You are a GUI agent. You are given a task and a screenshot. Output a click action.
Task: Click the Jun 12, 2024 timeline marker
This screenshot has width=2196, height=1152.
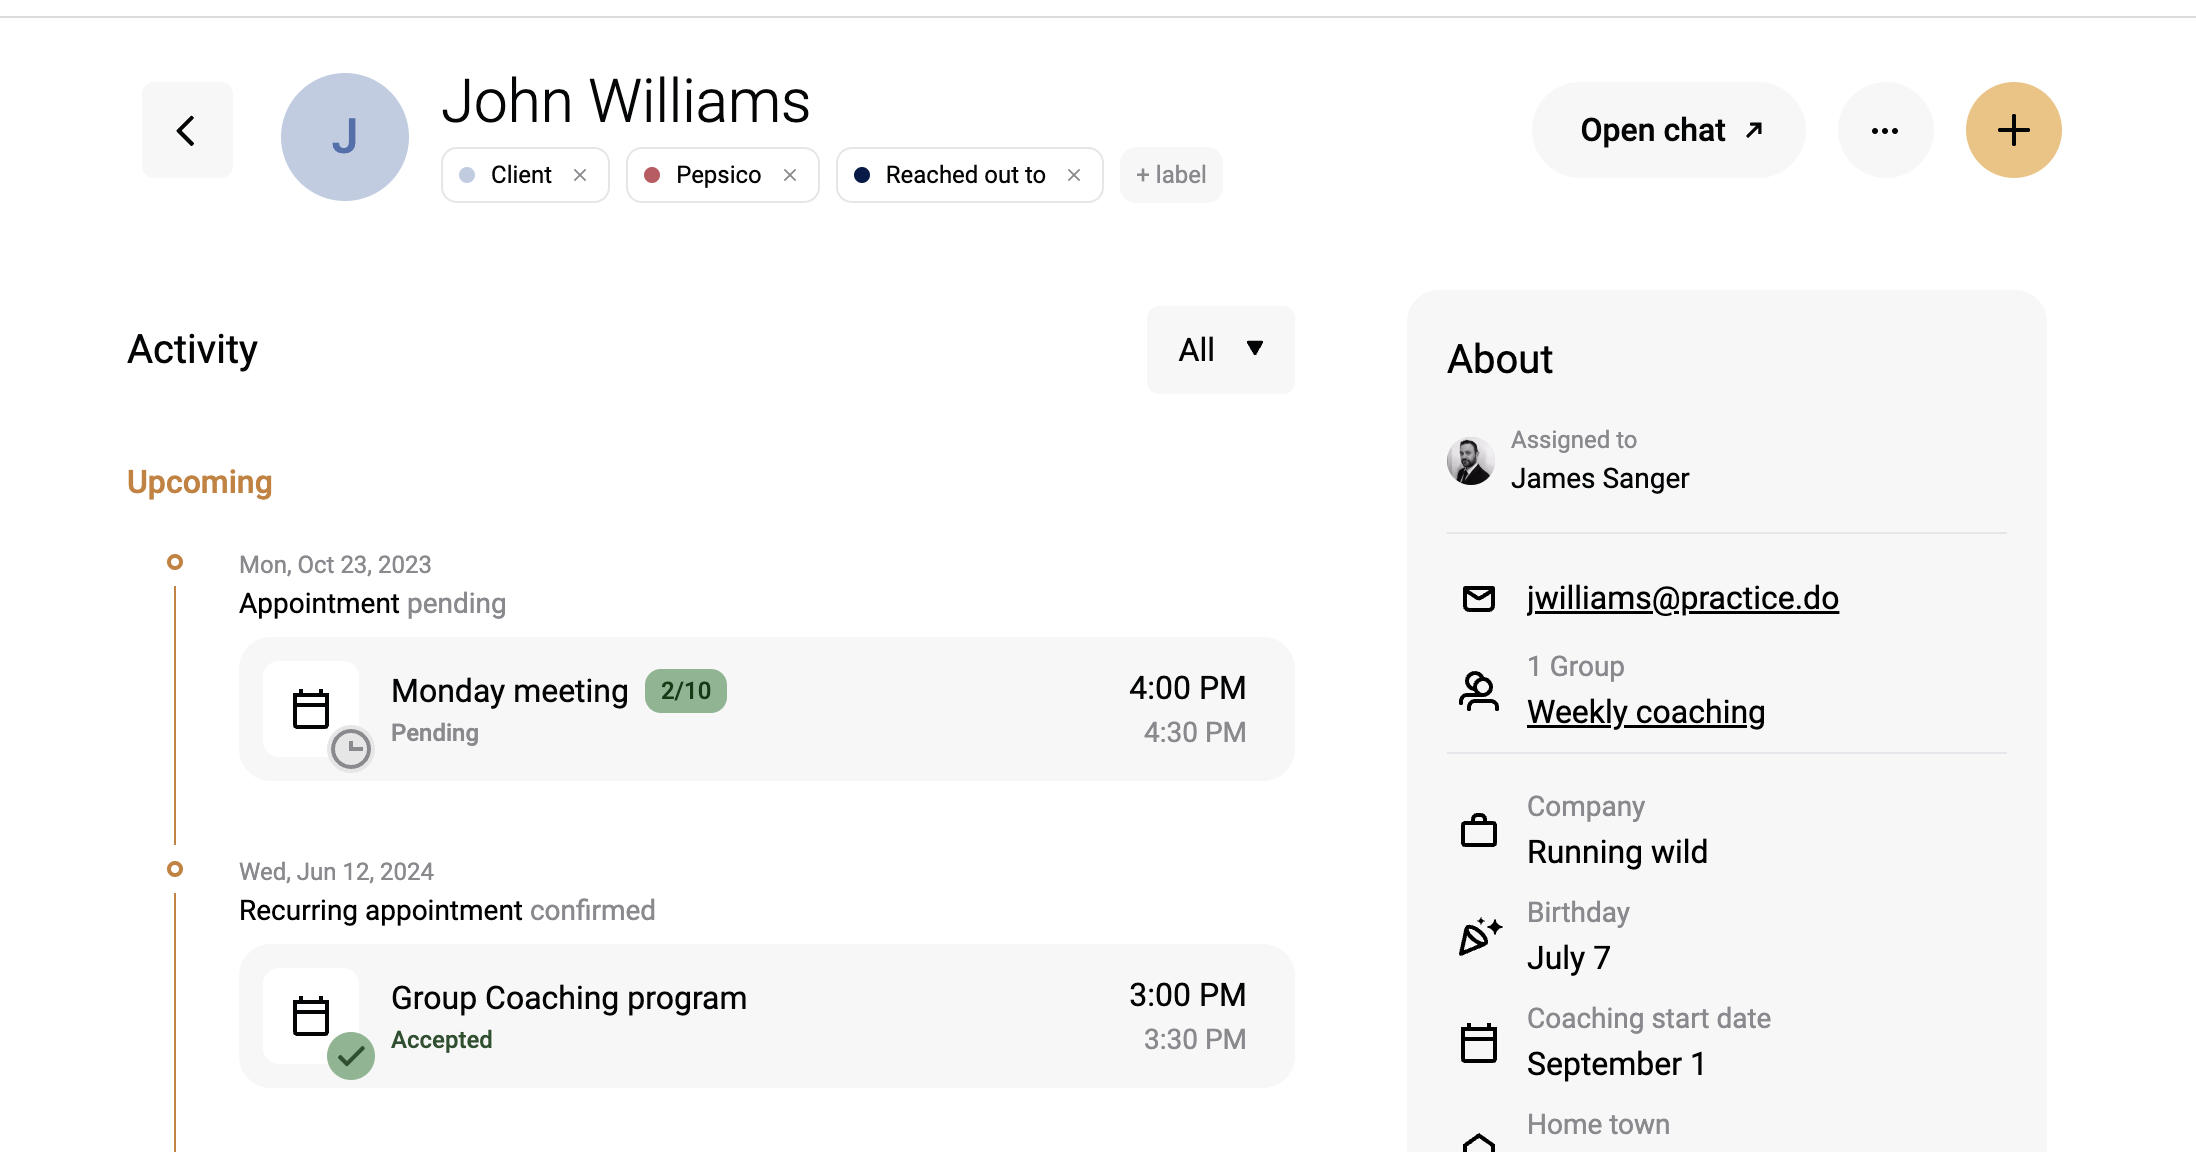point(175,869)
